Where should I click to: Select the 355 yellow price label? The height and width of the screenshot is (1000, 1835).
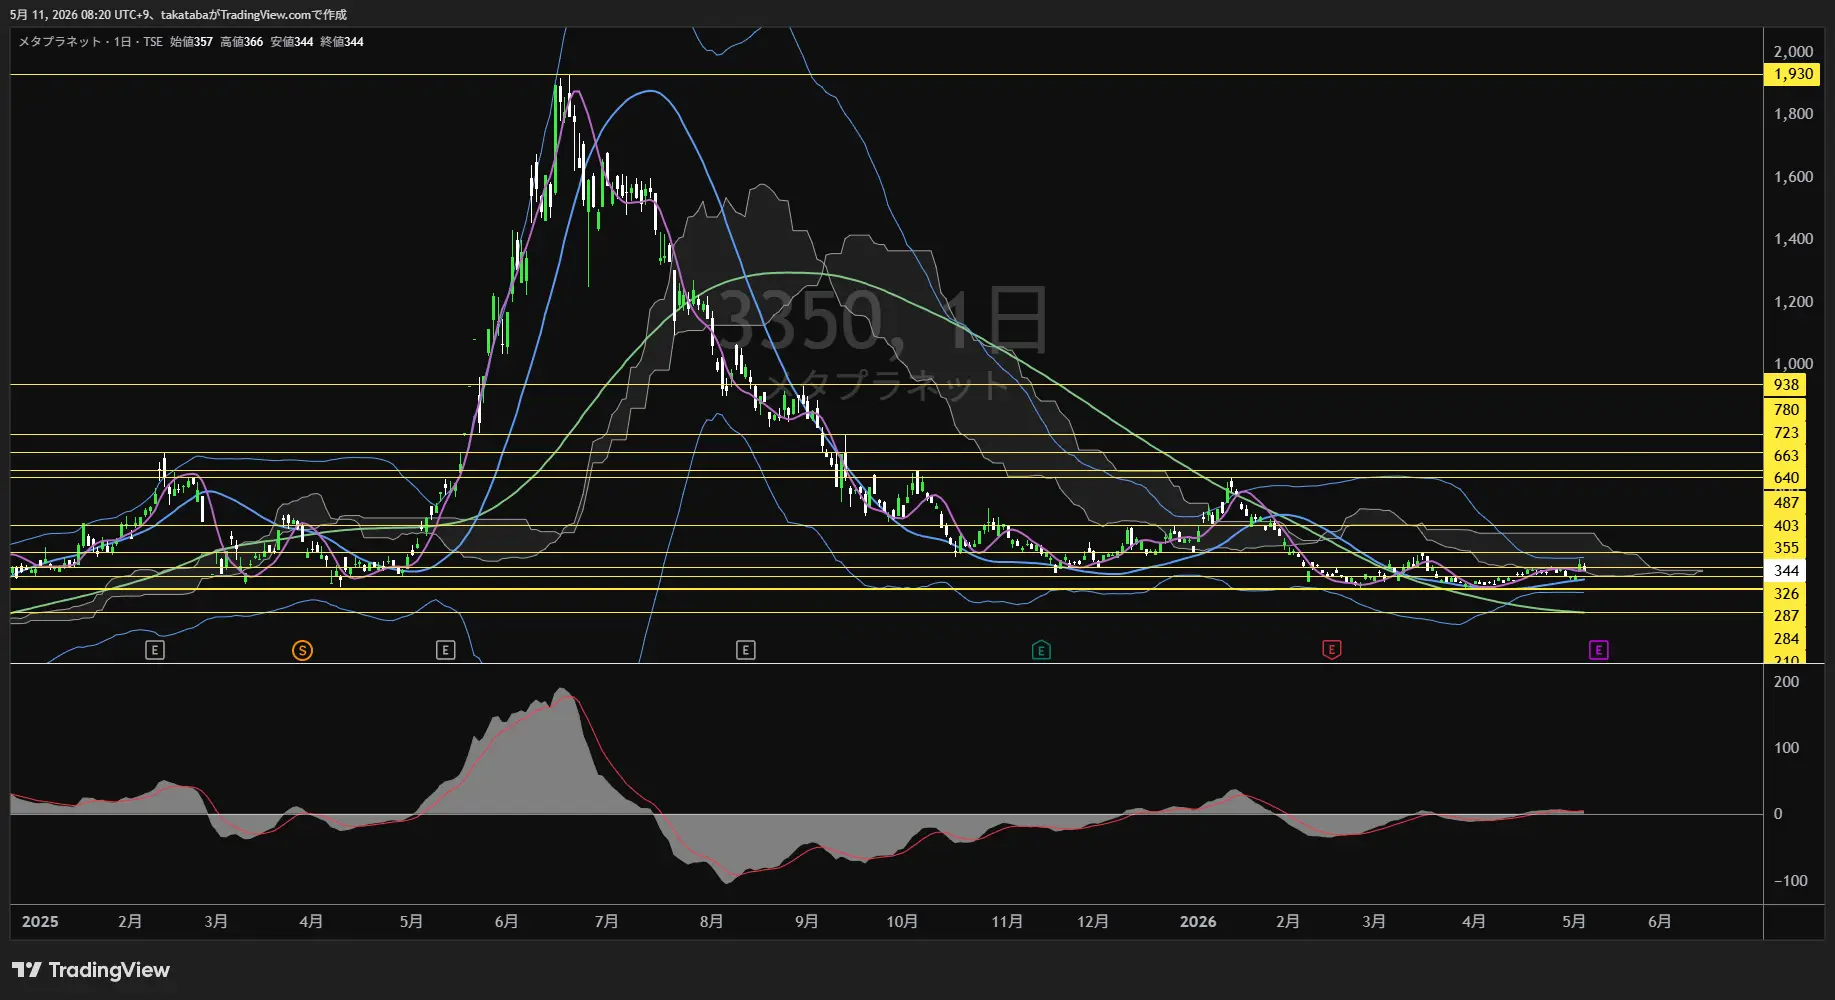pos(1786,548)
